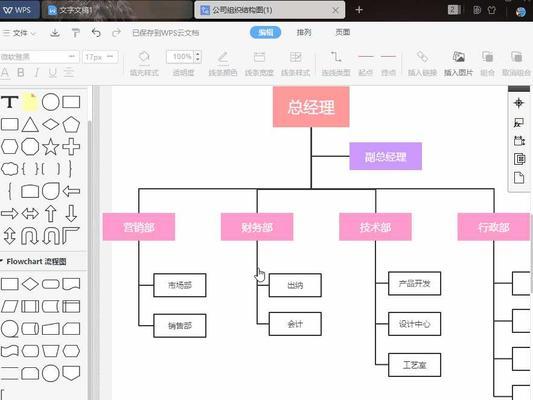Click the undo arrow icon
This screenshot has width=533, height=400.
click(96, 33)
